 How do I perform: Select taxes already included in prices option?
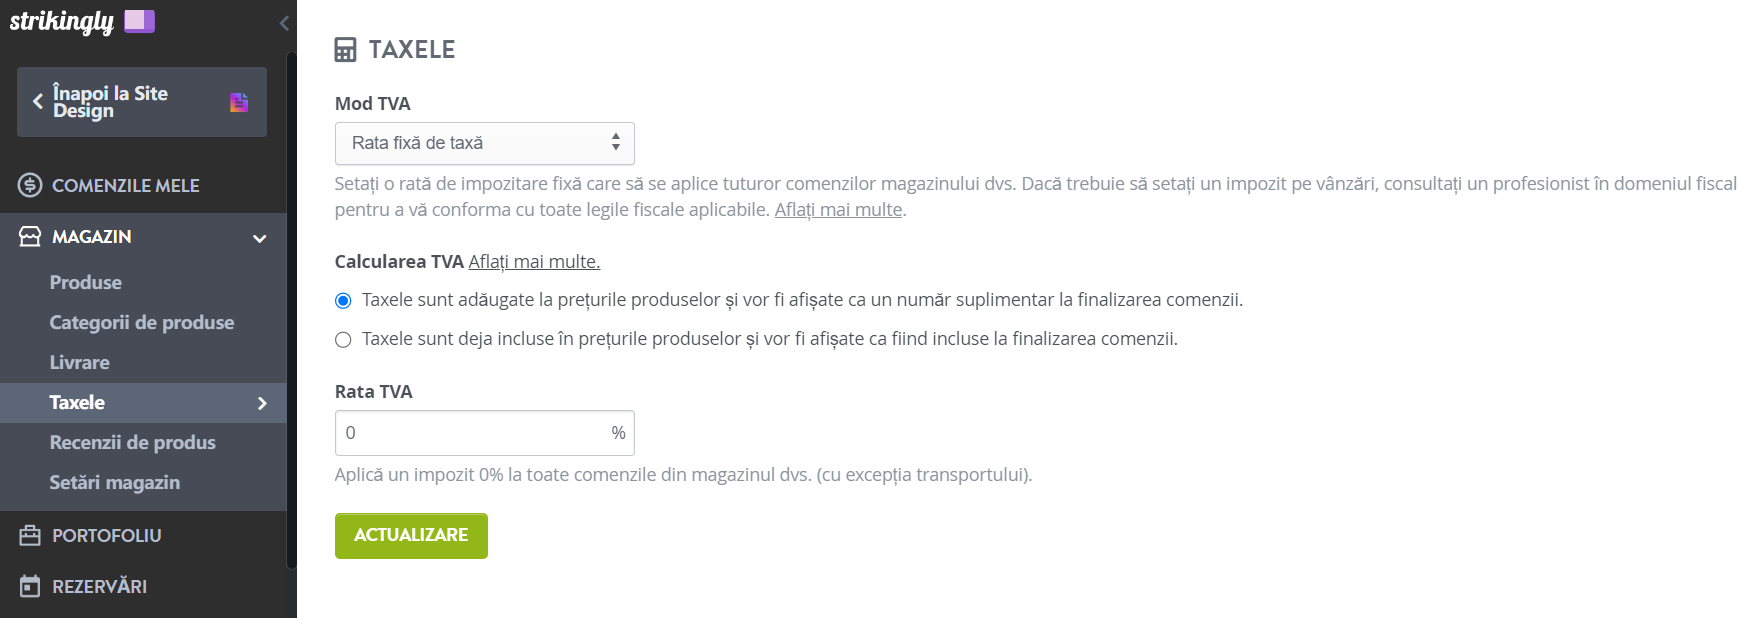pyautogui.click(x=343, y=339)
